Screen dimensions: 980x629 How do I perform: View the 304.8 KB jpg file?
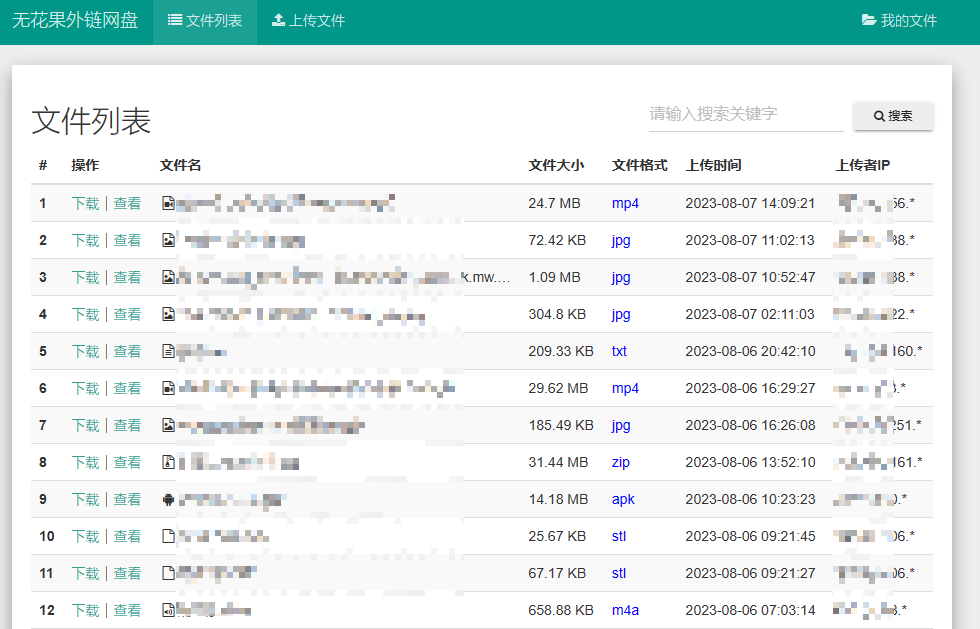[x=128, y=314]
